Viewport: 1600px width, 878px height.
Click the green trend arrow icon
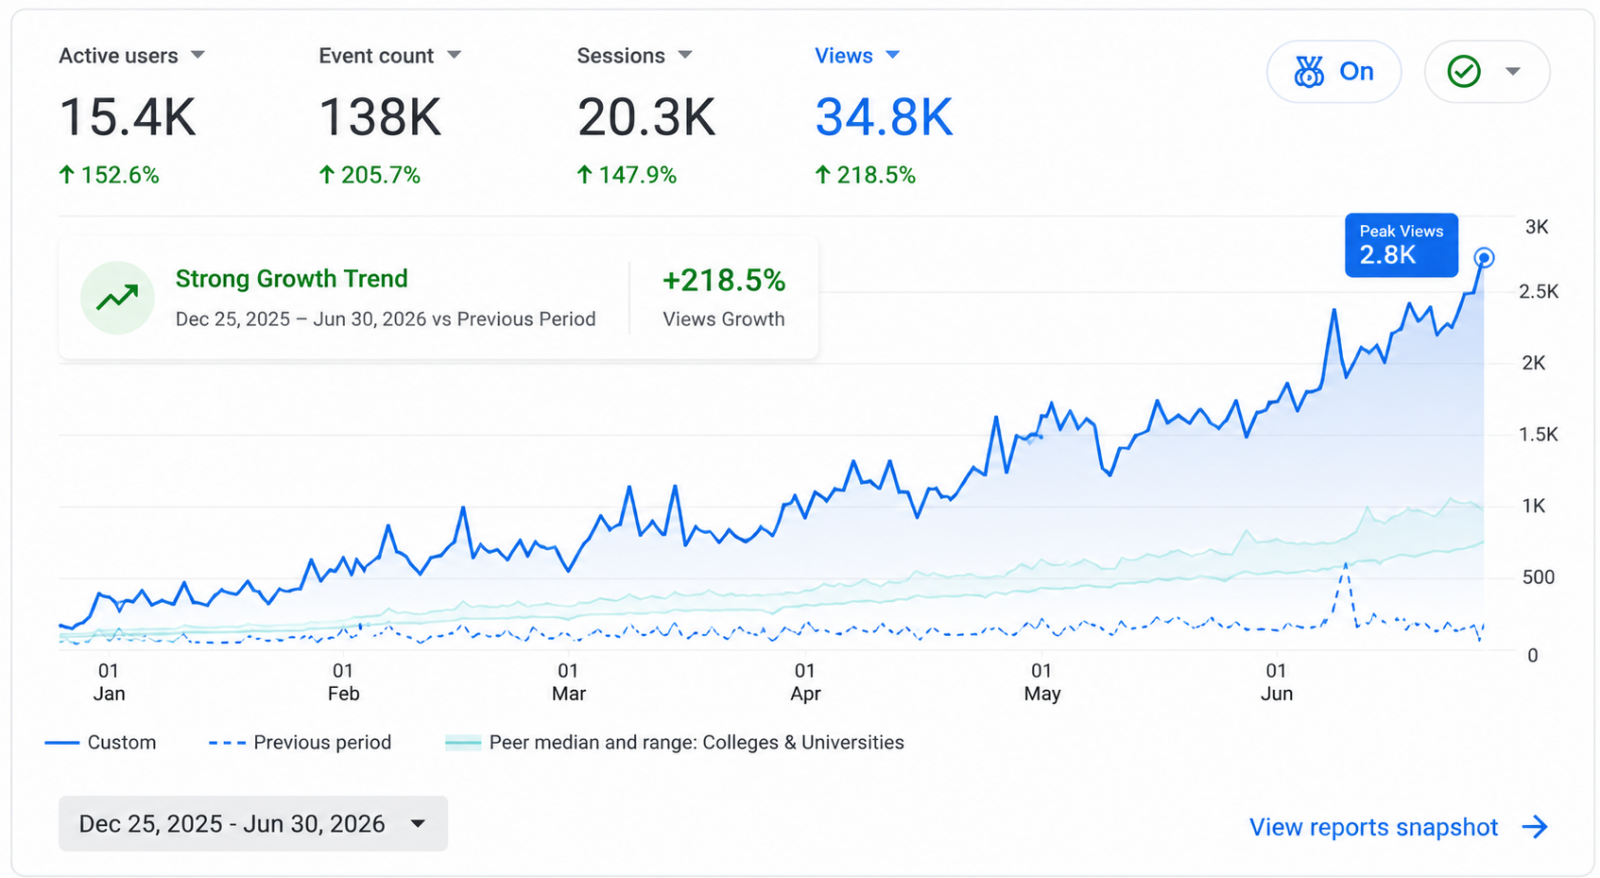118,297
